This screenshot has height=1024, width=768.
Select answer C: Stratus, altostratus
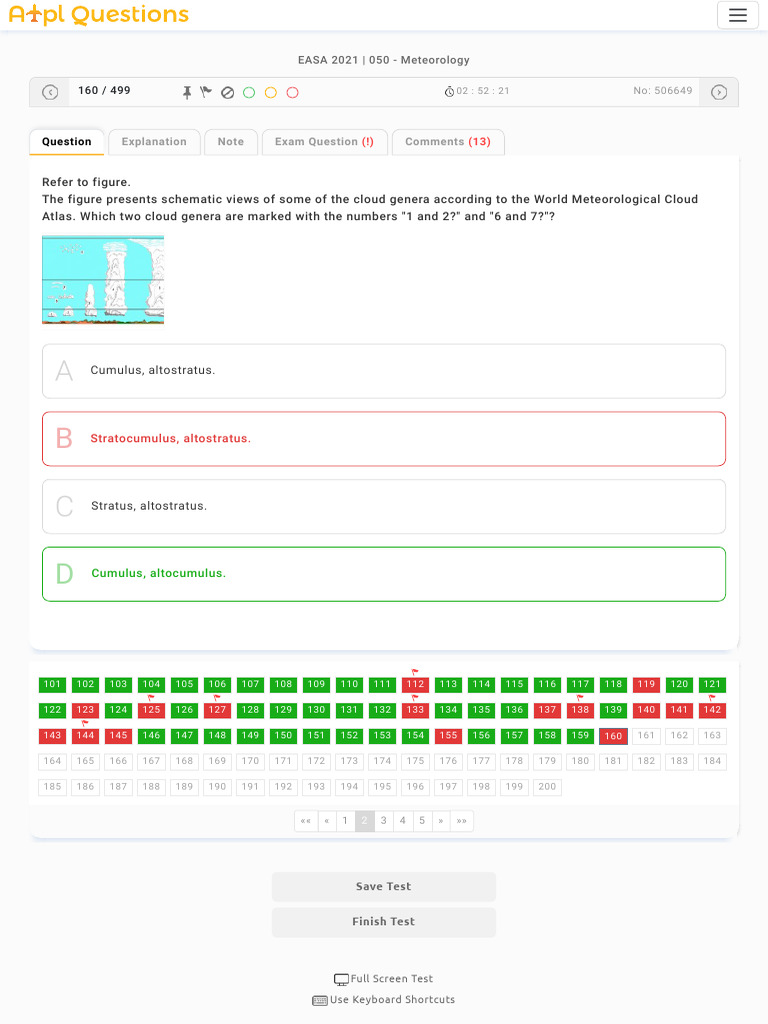pyautogui.click(x=384, y=506)
